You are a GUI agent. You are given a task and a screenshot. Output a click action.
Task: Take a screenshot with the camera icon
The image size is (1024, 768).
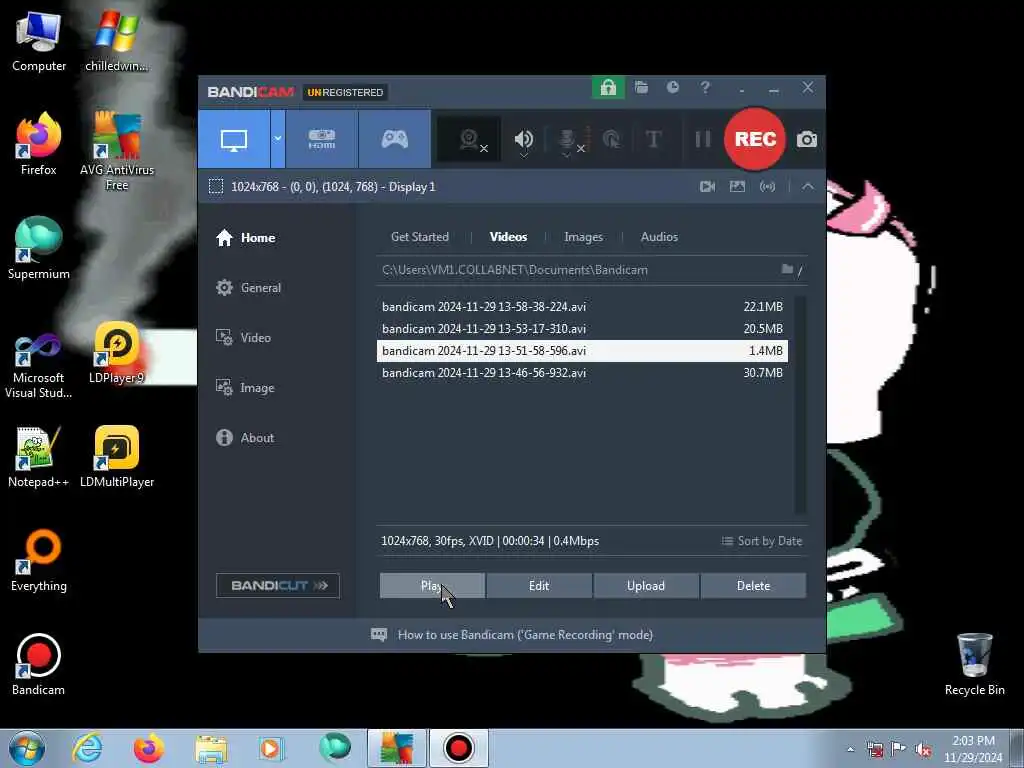point(807,139)
